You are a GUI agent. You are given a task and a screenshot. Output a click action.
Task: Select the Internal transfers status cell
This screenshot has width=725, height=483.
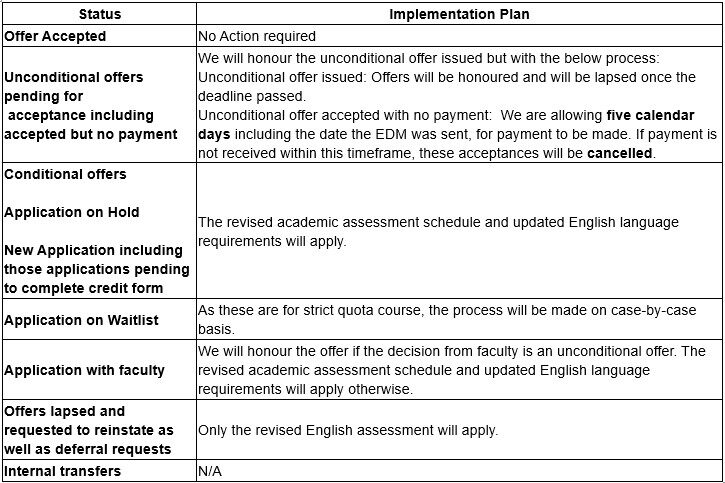(63, 471)
